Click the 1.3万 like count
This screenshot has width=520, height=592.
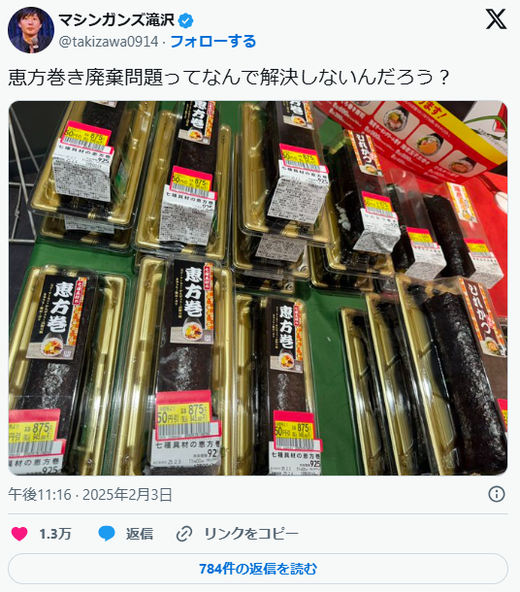(x=55, y=534)
